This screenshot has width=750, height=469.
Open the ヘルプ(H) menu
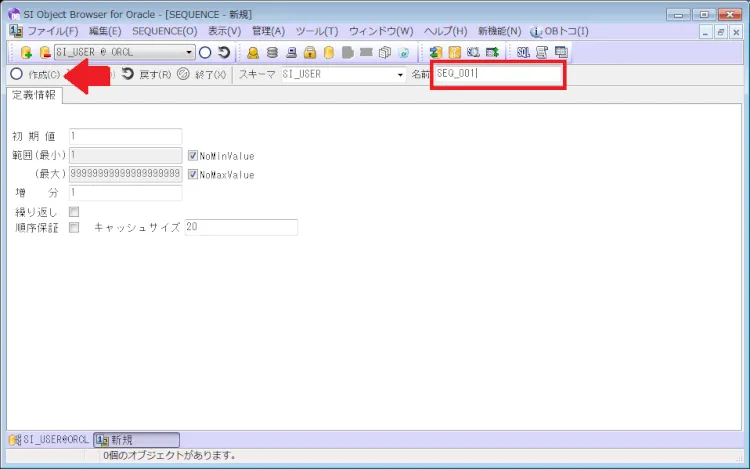(445, 32)
